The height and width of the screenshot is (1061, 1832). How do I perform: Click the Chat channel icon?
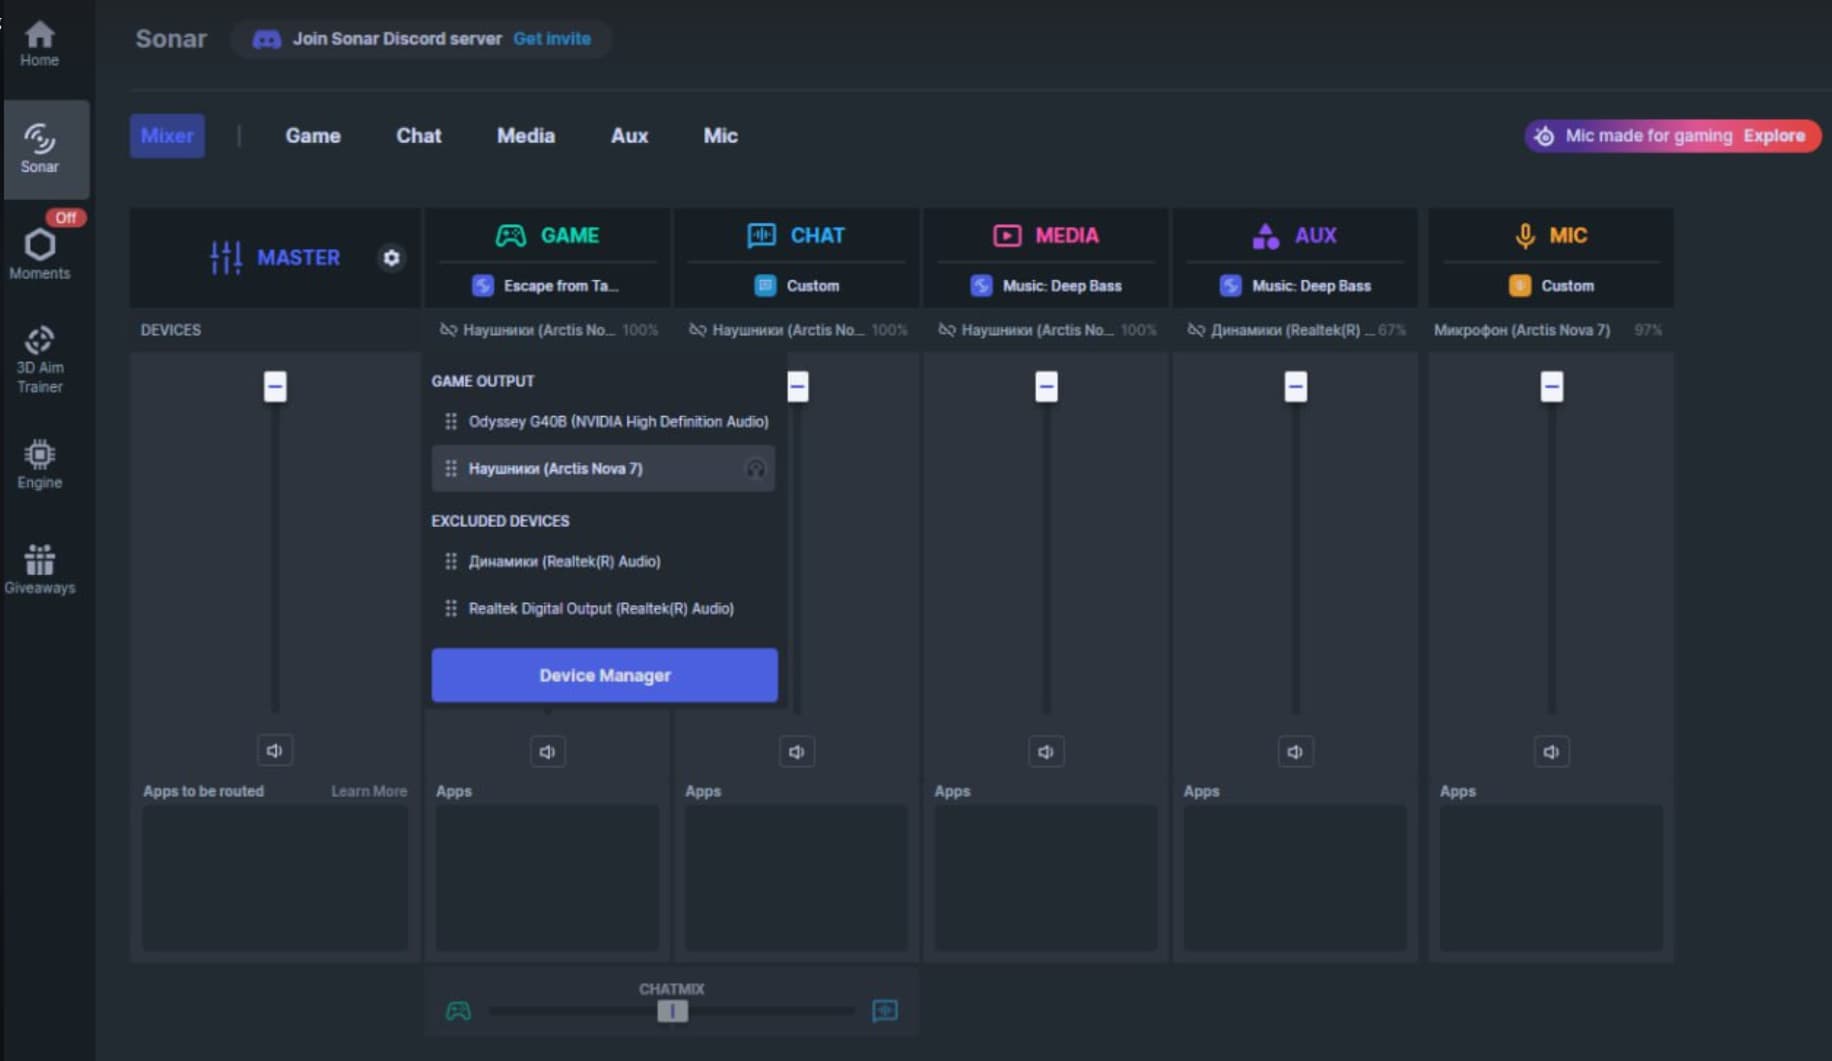761,236
